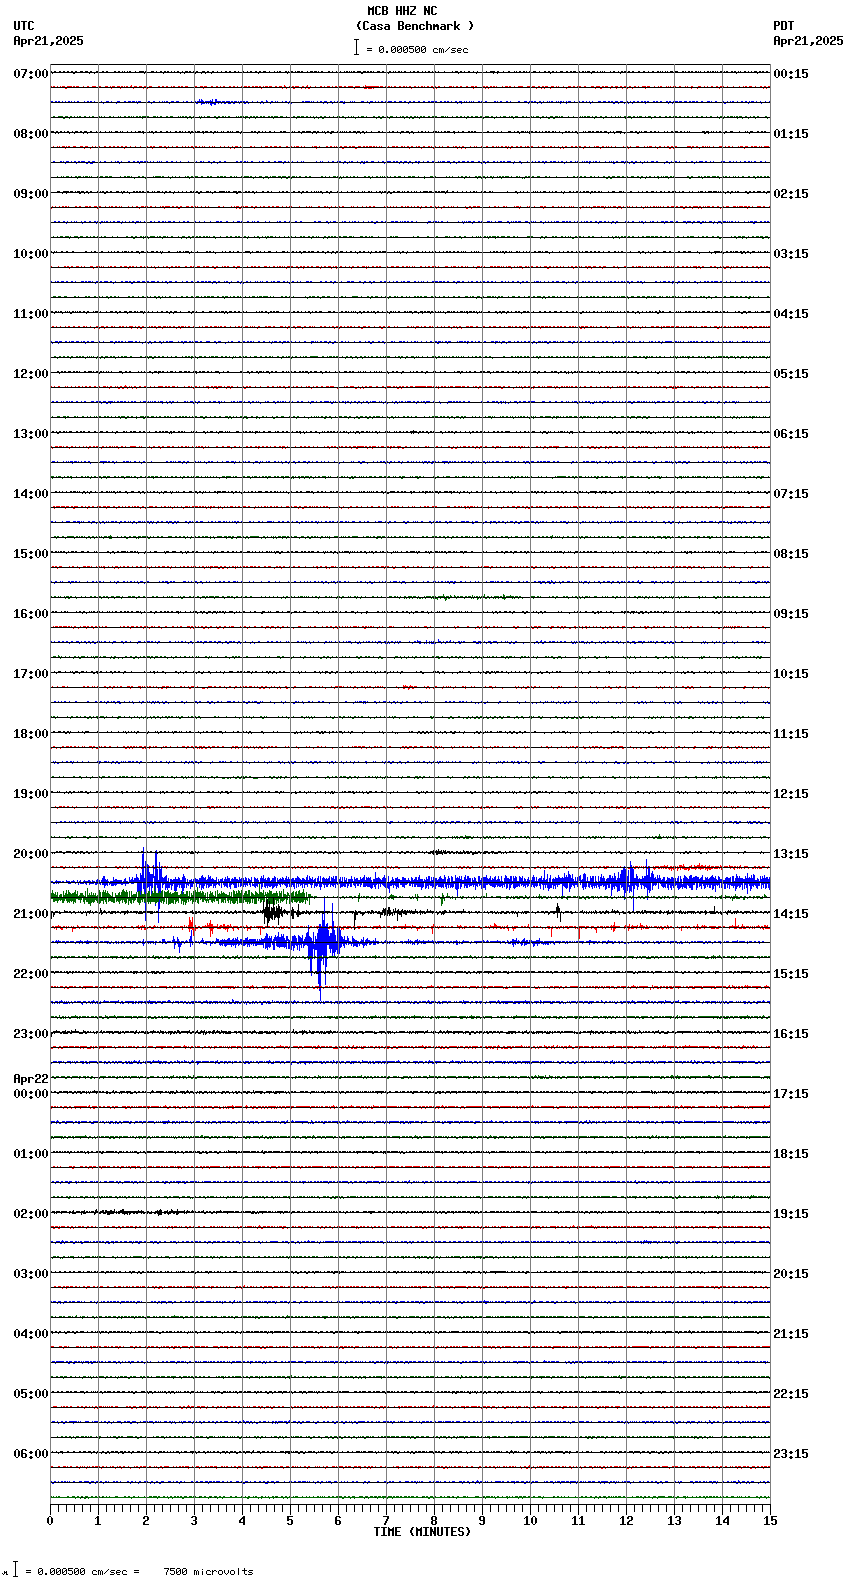
Task: Click the '07:00' UTC time label
Action: tap(31, 74)
